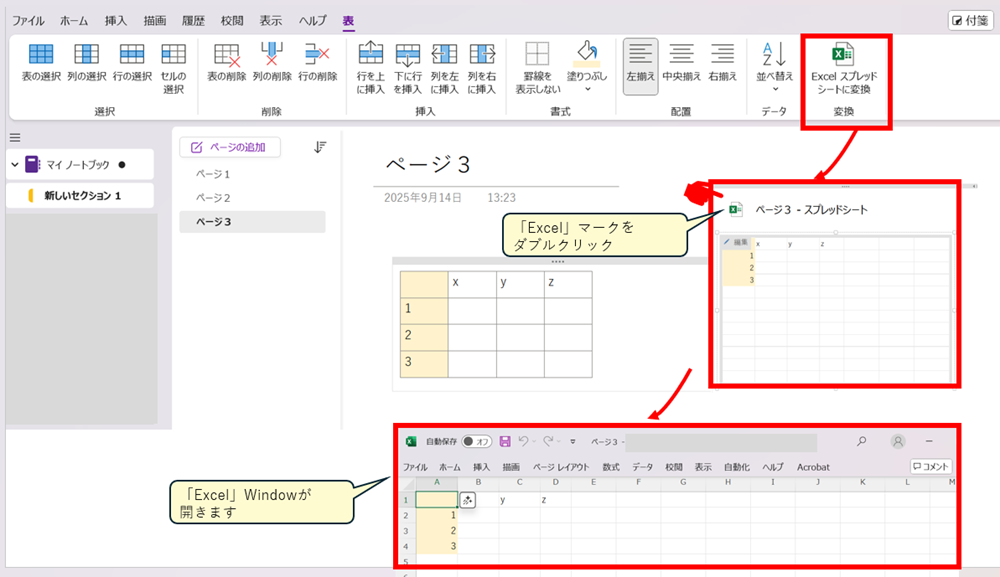The height and width of the screenshot is (577, 1000).
Task: Select the 新しいセクション 1 section
Action: (x=80, y=196)
